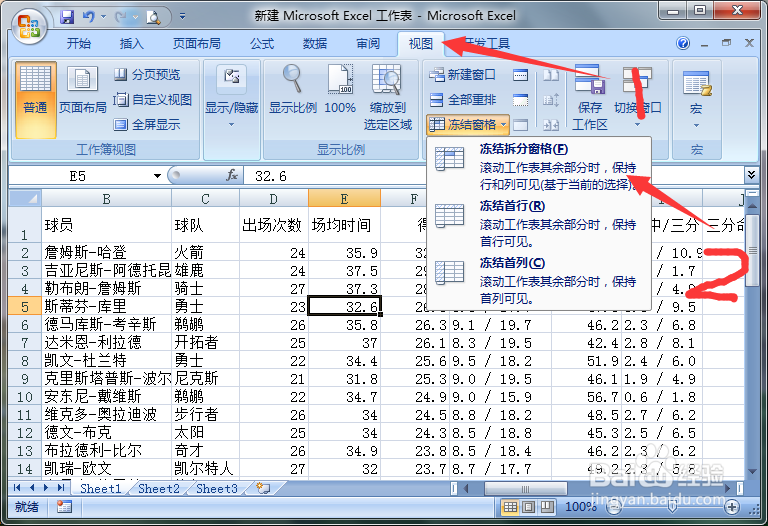Click the Office button orb

[x=28, y=26]
